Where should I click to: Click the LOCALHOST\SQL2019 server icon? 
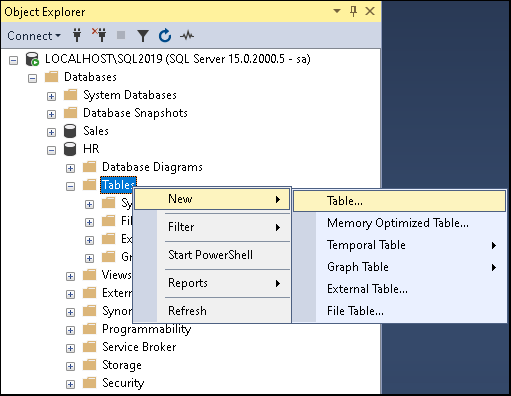point(32,59)
